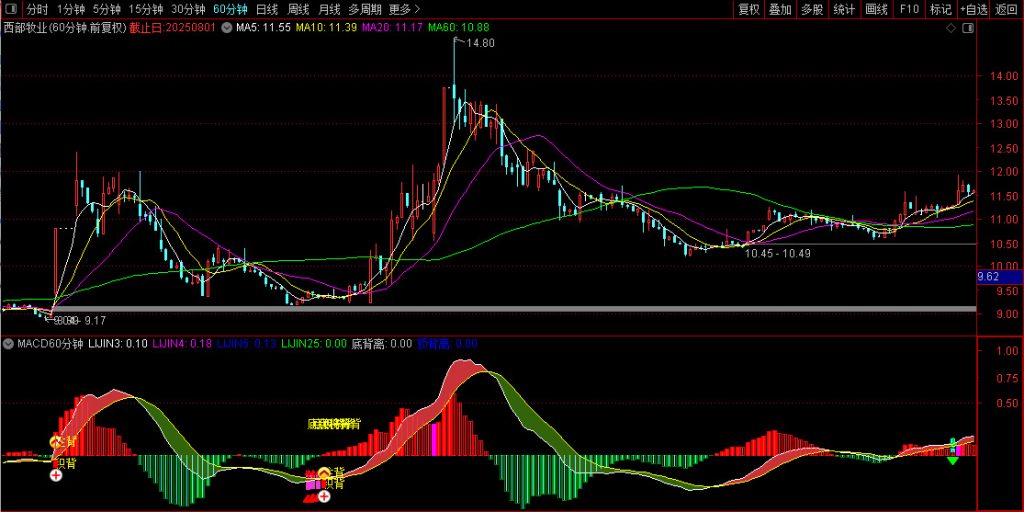Open the moving average indicator dropdown arrow
The image size is (1024, 512).
pos(227,28)
